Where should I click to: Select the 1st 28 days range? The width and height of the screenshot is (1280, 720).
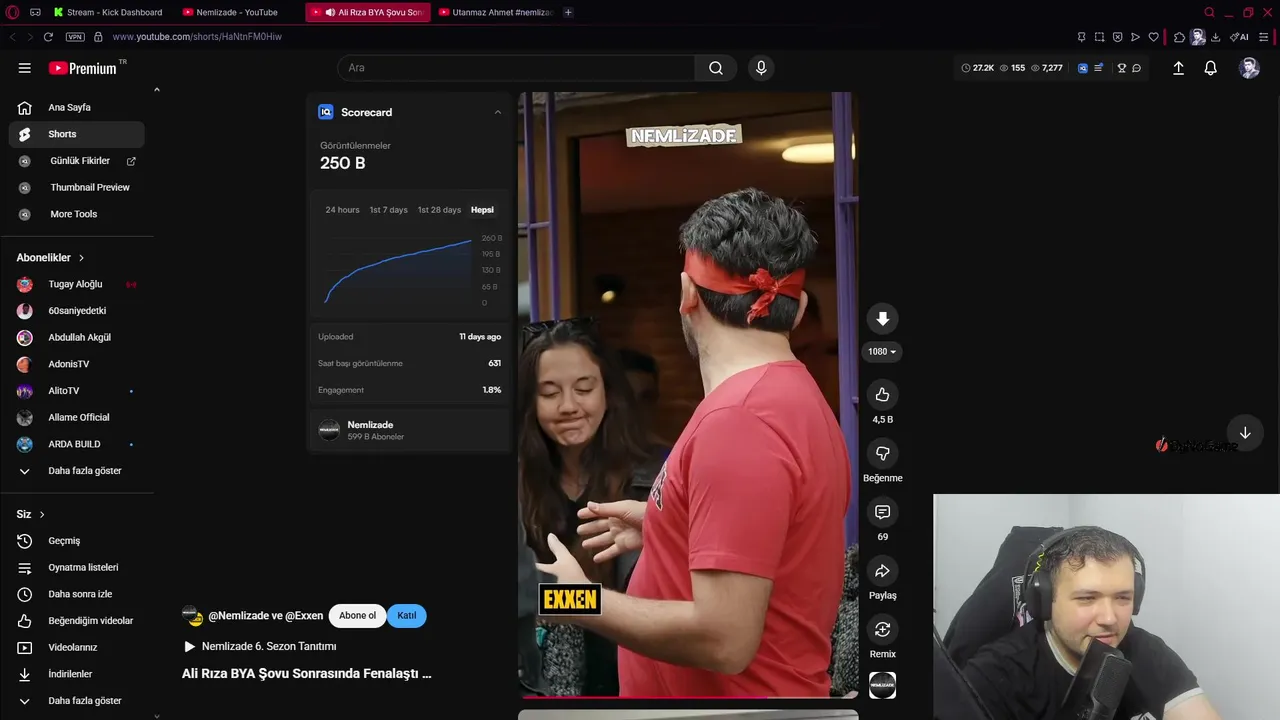[439, 210]
